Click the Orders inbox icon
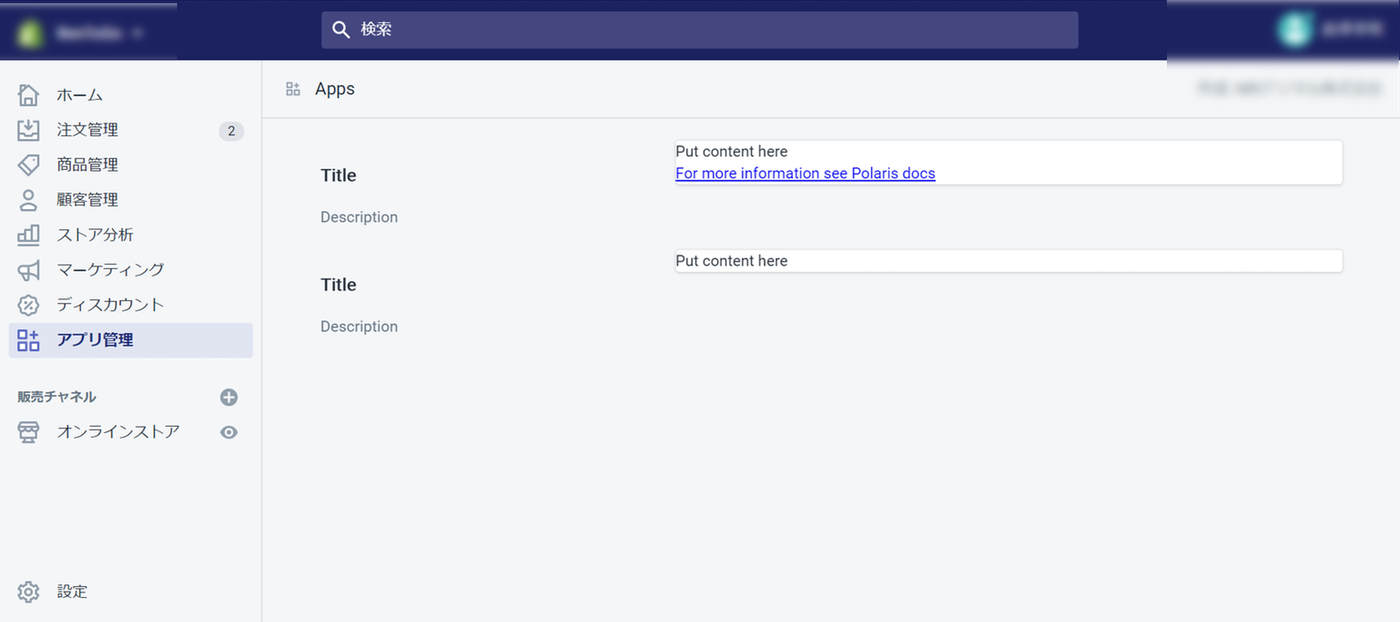Screen dimensions: 1400x622 pyautogui.click(x=29, y=130)
